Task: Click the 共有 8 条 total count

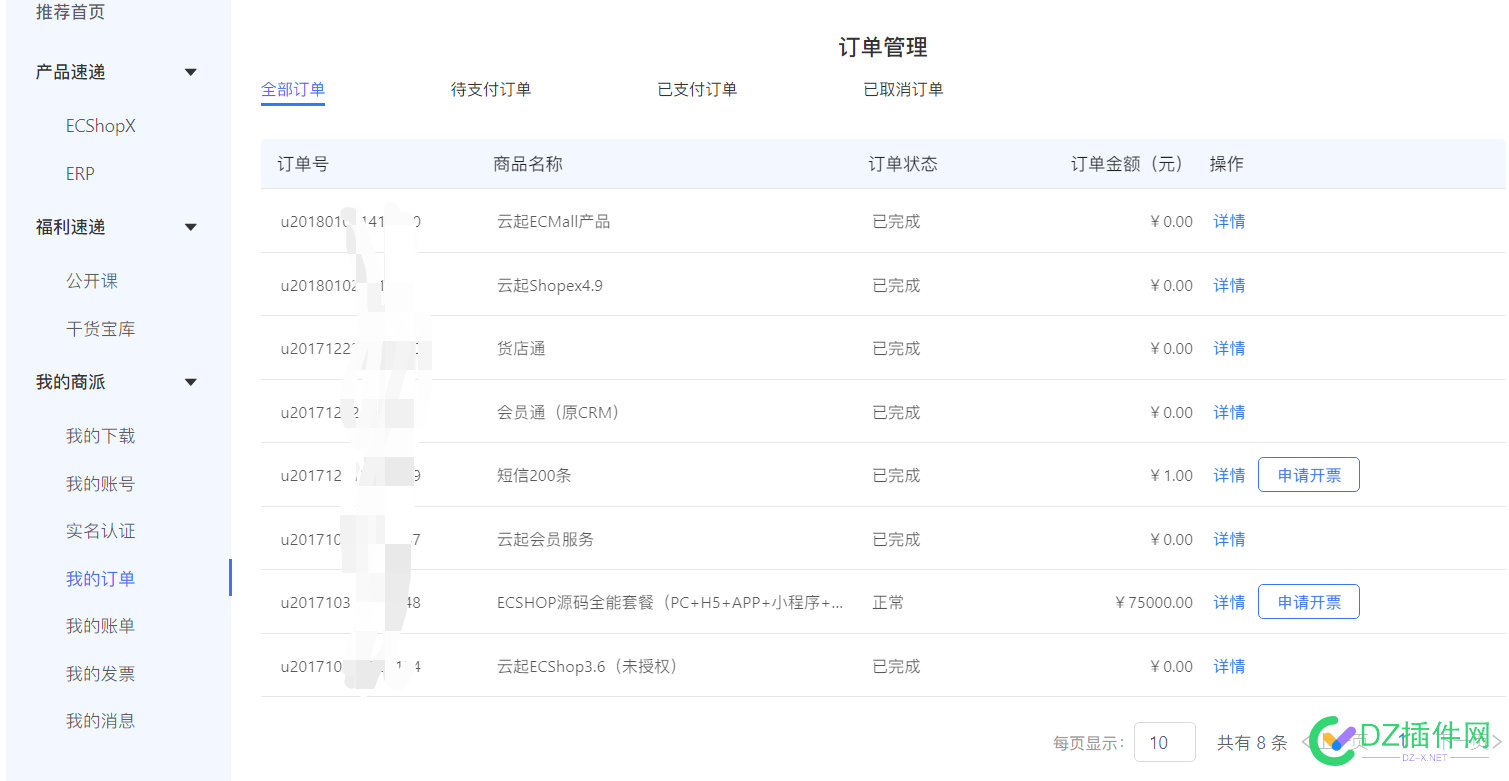Action: (1252, 743)
